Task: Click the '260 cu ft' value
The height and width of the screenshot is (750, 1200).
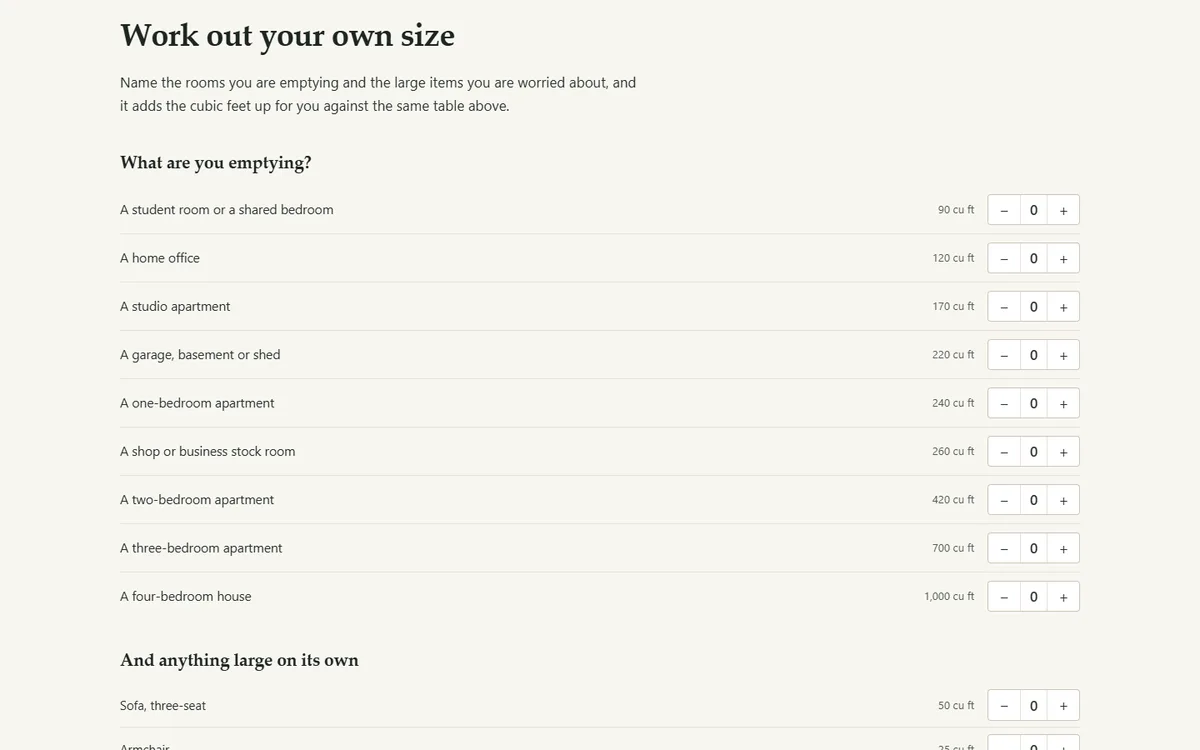Action: (953, 452)
